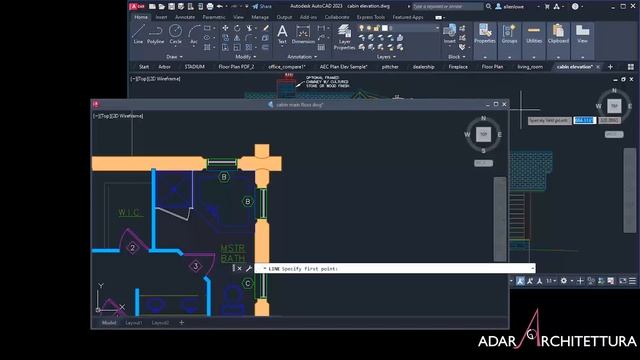Open the Utilities panel button
Image resolution: width=640 pixels, height=360 pixels.
click(x=534, y=41)
